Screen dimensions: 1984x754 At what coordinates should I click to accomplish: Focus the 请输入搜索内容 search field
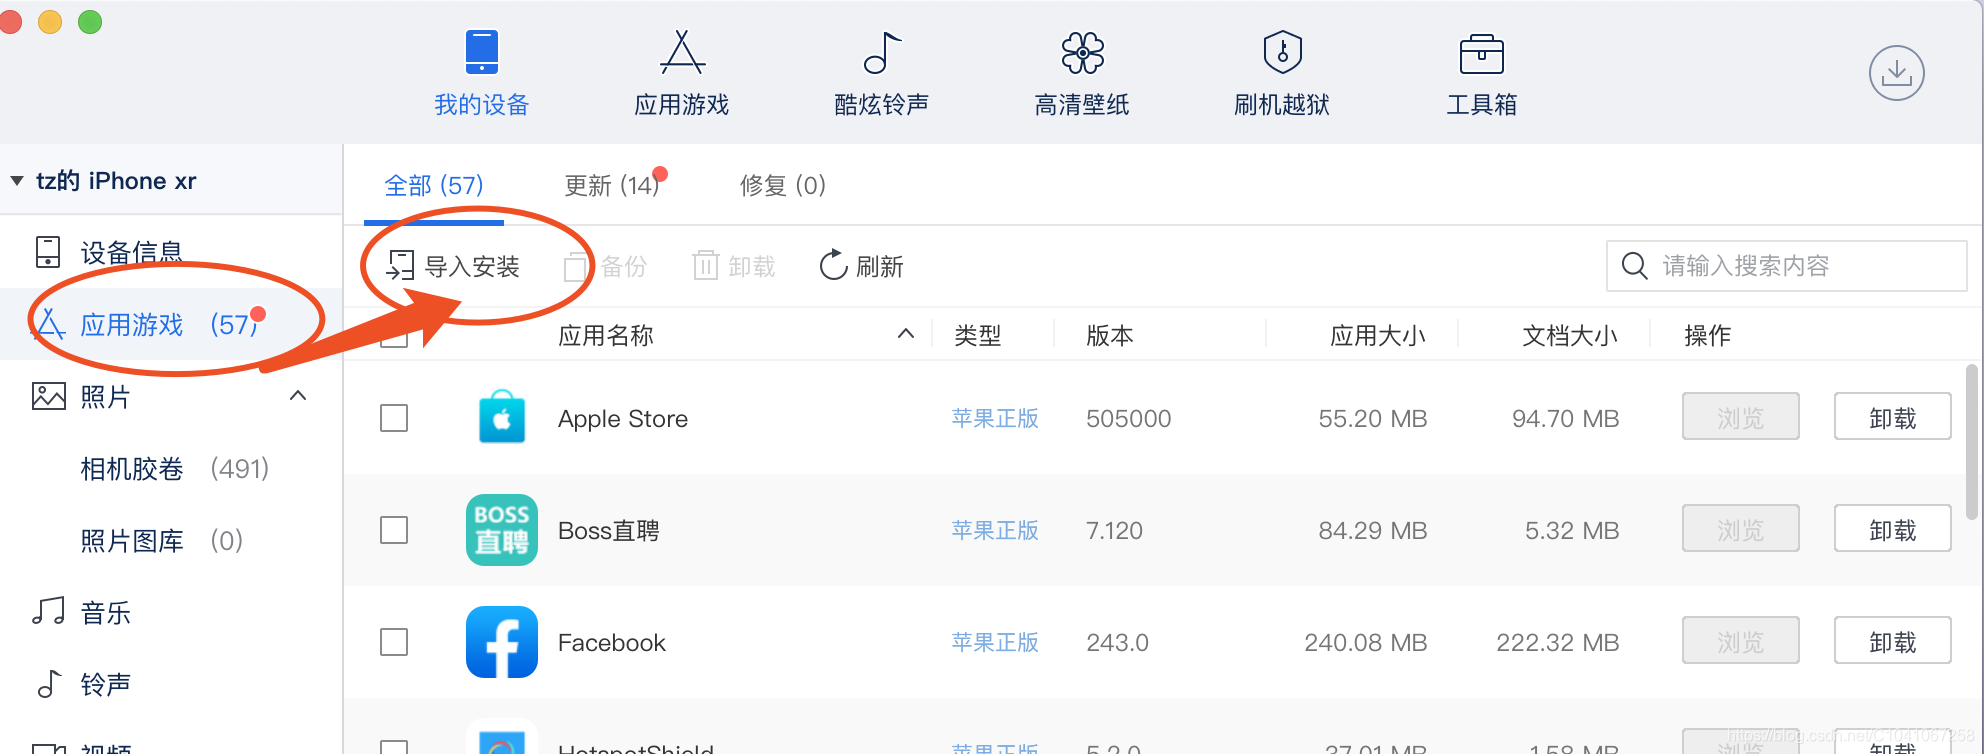tap(1787, 266)
